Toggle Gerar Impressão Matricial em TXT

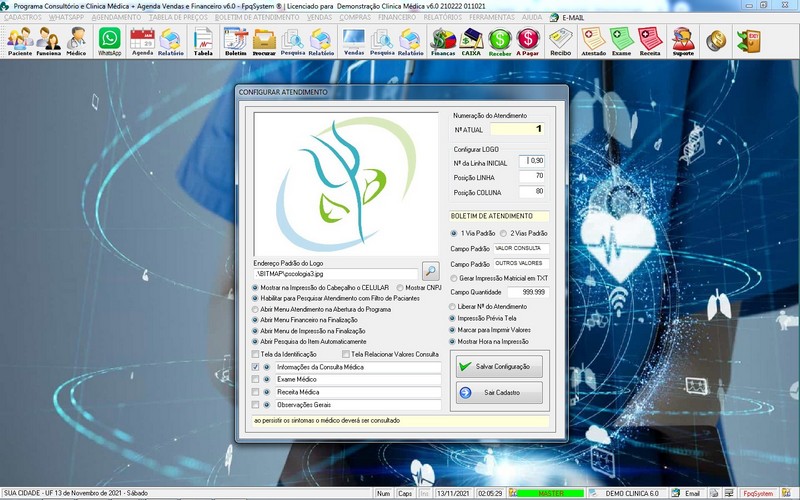coord(454,279)
